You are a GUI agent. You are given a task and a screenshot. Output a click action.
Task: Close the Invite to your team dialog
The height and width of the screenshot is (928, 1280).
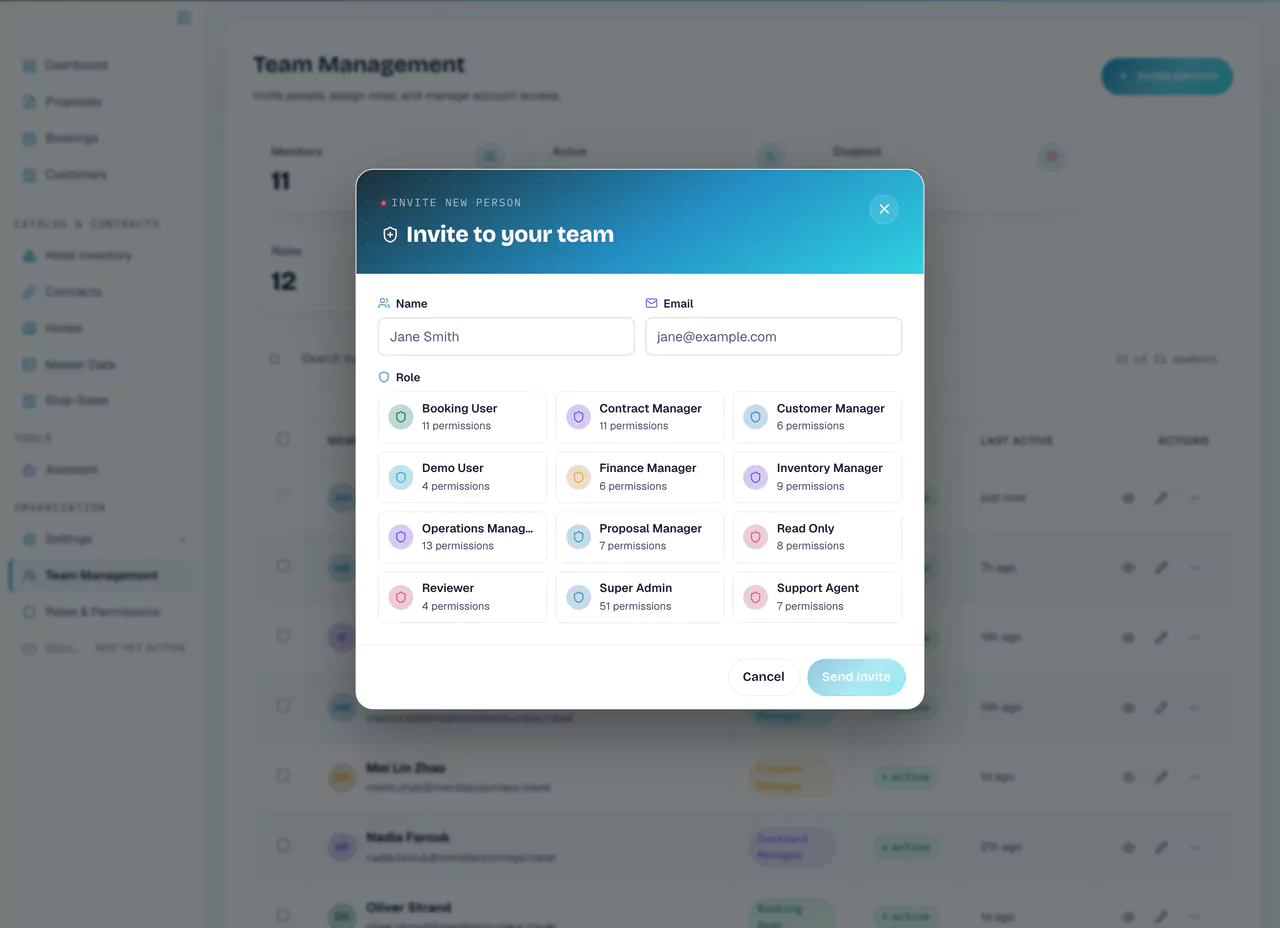[884, 209]
